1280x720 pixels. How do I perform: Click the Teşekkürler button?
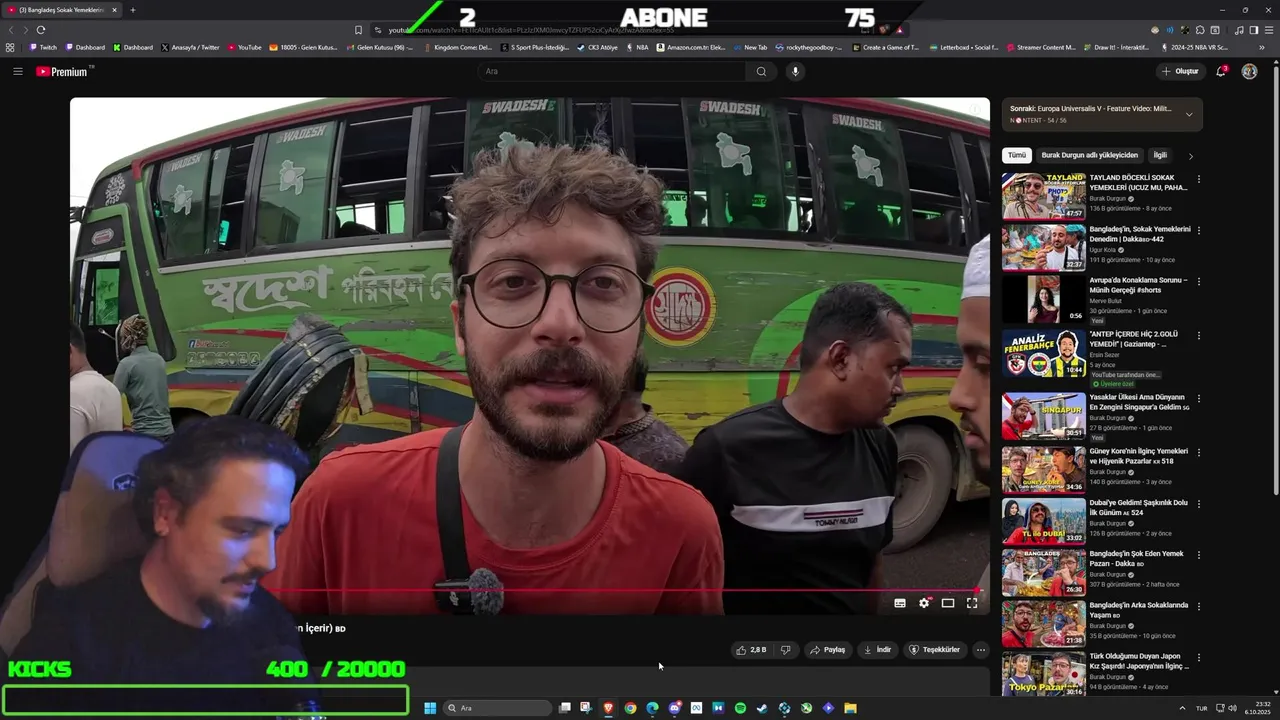(934, 650)
